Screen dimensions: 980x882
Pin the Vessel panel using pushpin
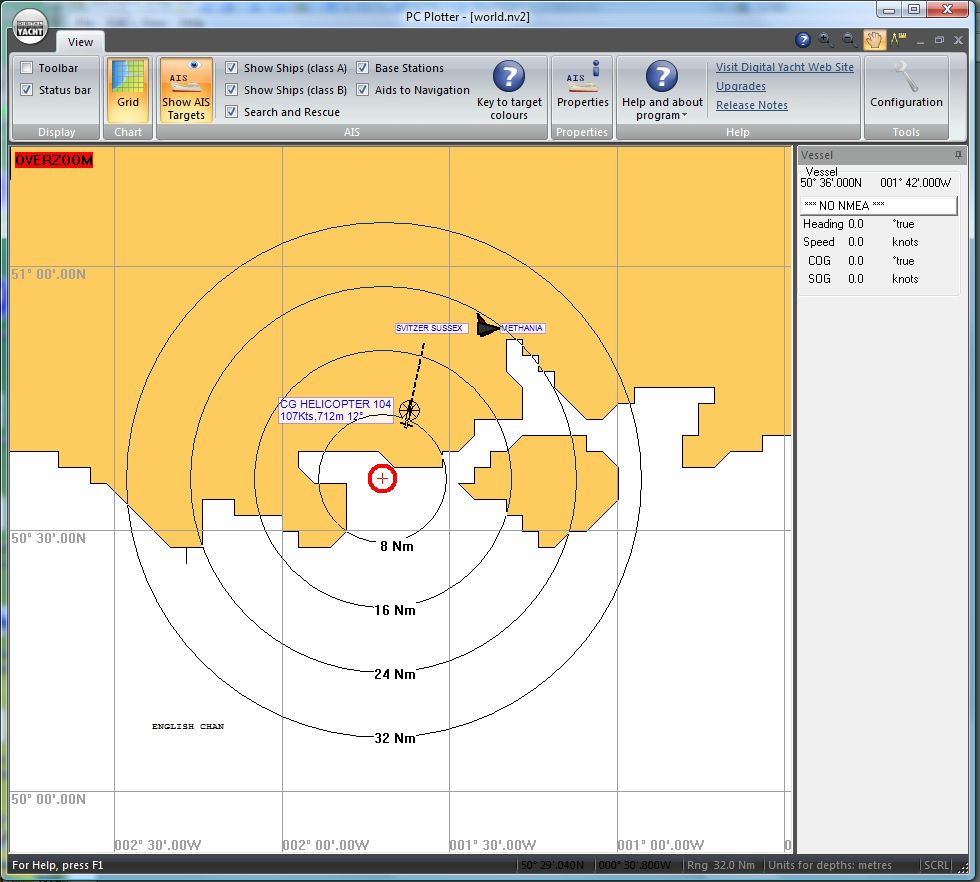(958, 156)
